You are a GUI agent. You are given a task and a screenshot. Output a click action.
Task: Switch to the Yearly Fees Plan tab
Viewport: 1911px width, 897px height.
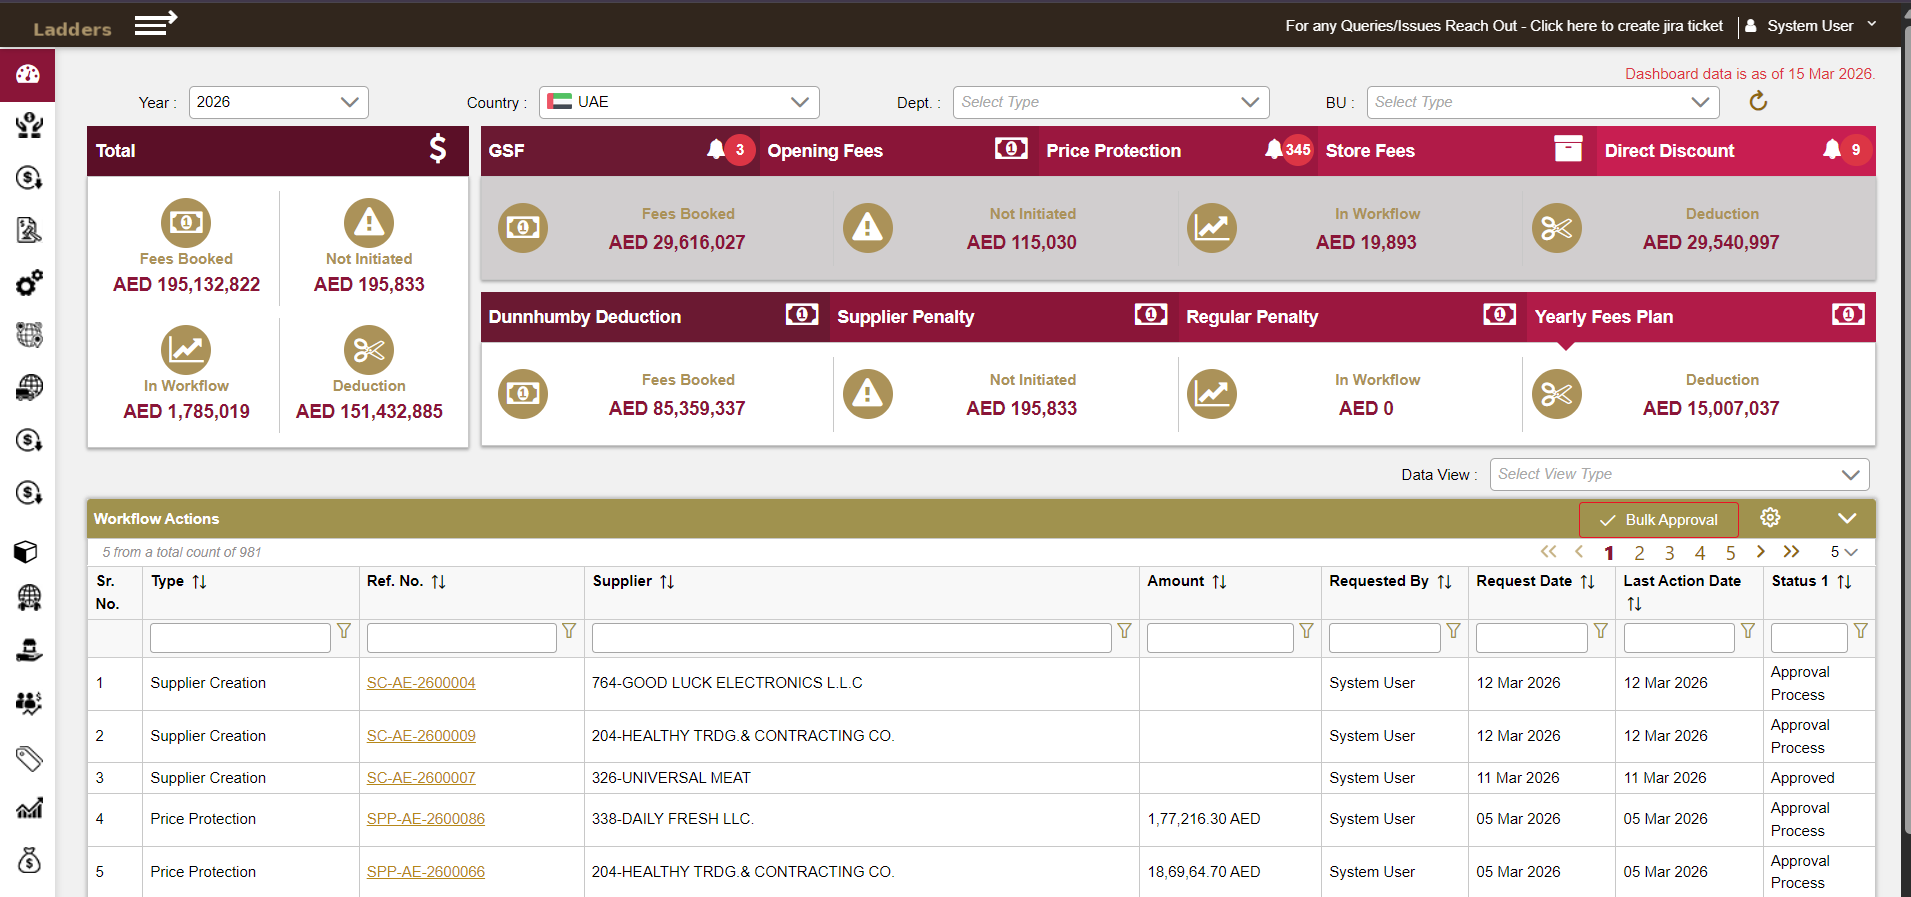tap(1701, 317)
